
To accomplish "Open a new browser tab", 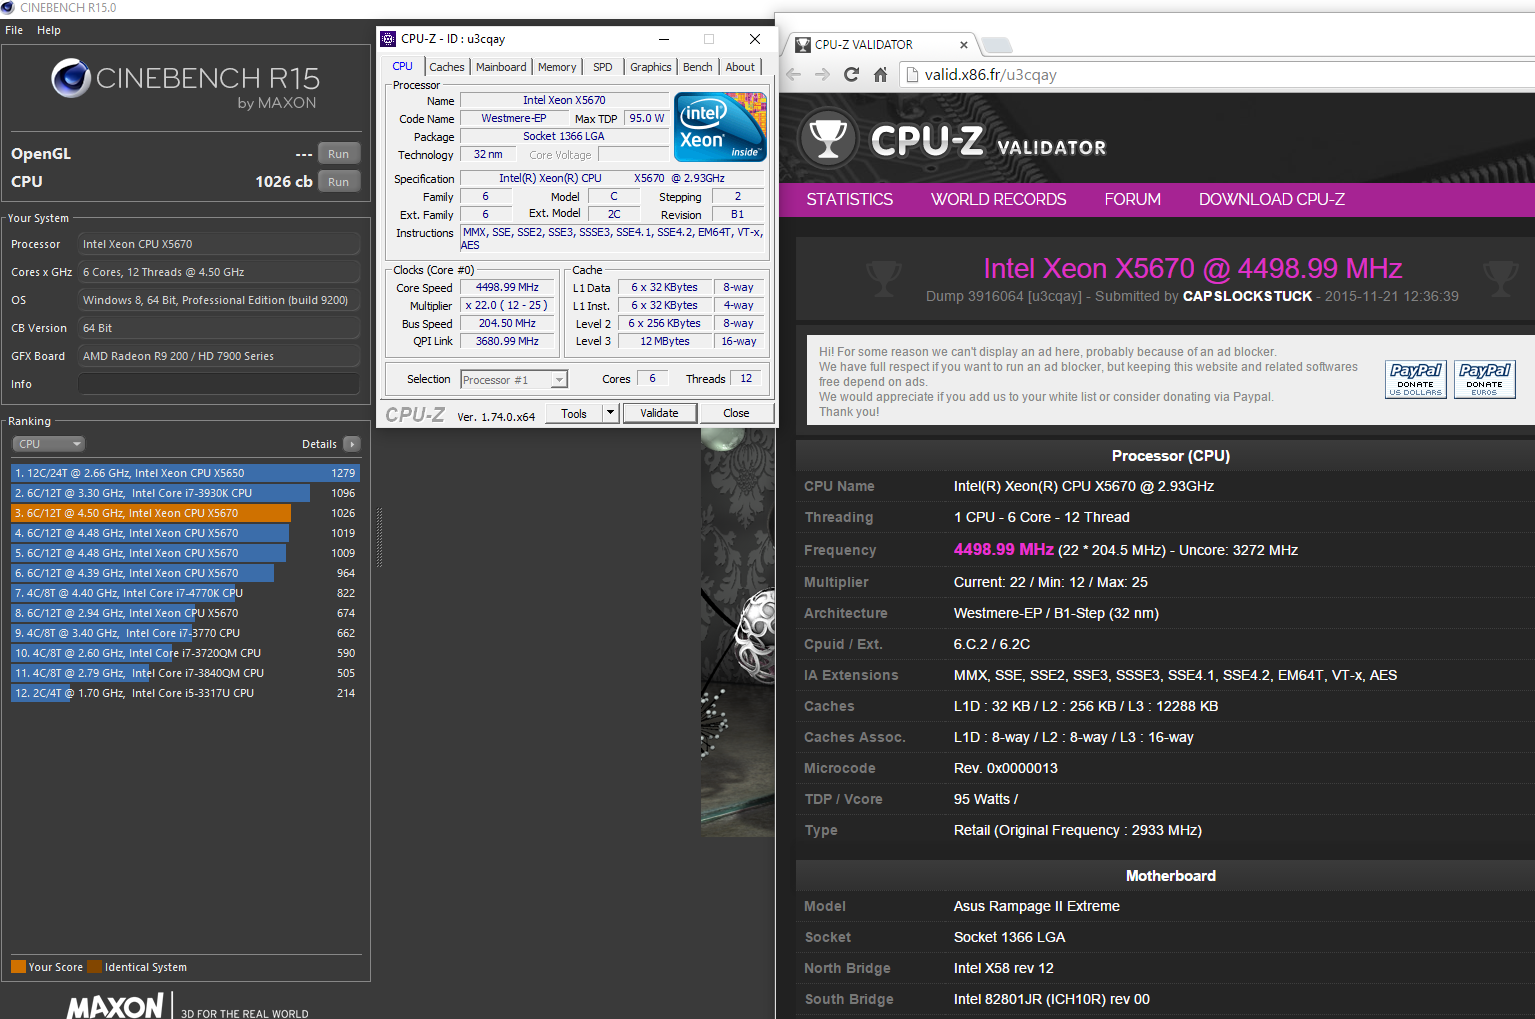I will [x=997, y=45].
